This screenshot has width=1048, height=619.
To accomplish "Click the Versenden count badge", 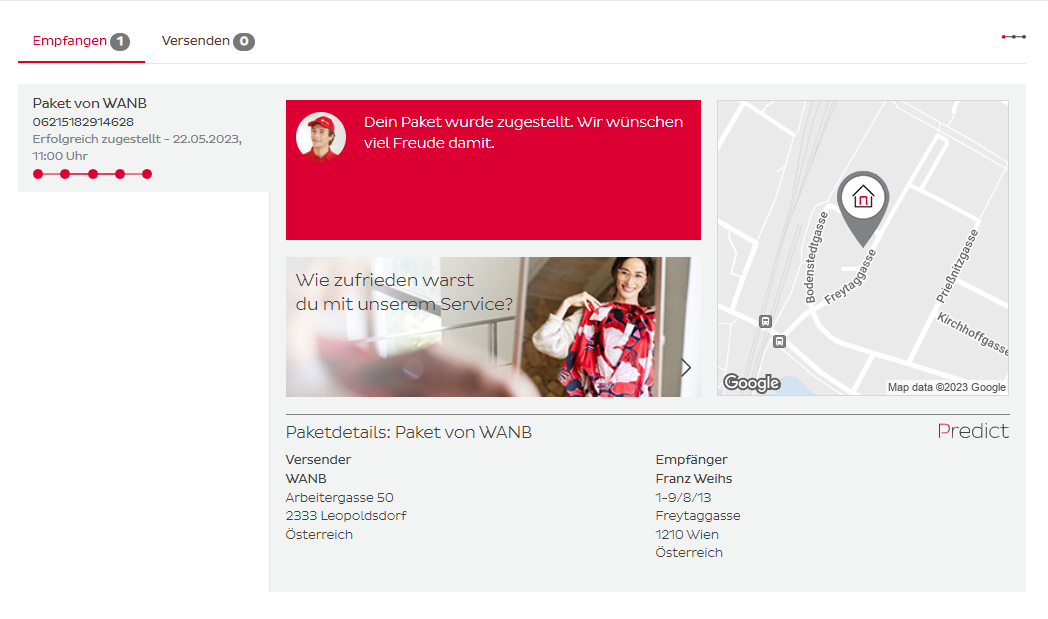I will click(244, 42).
